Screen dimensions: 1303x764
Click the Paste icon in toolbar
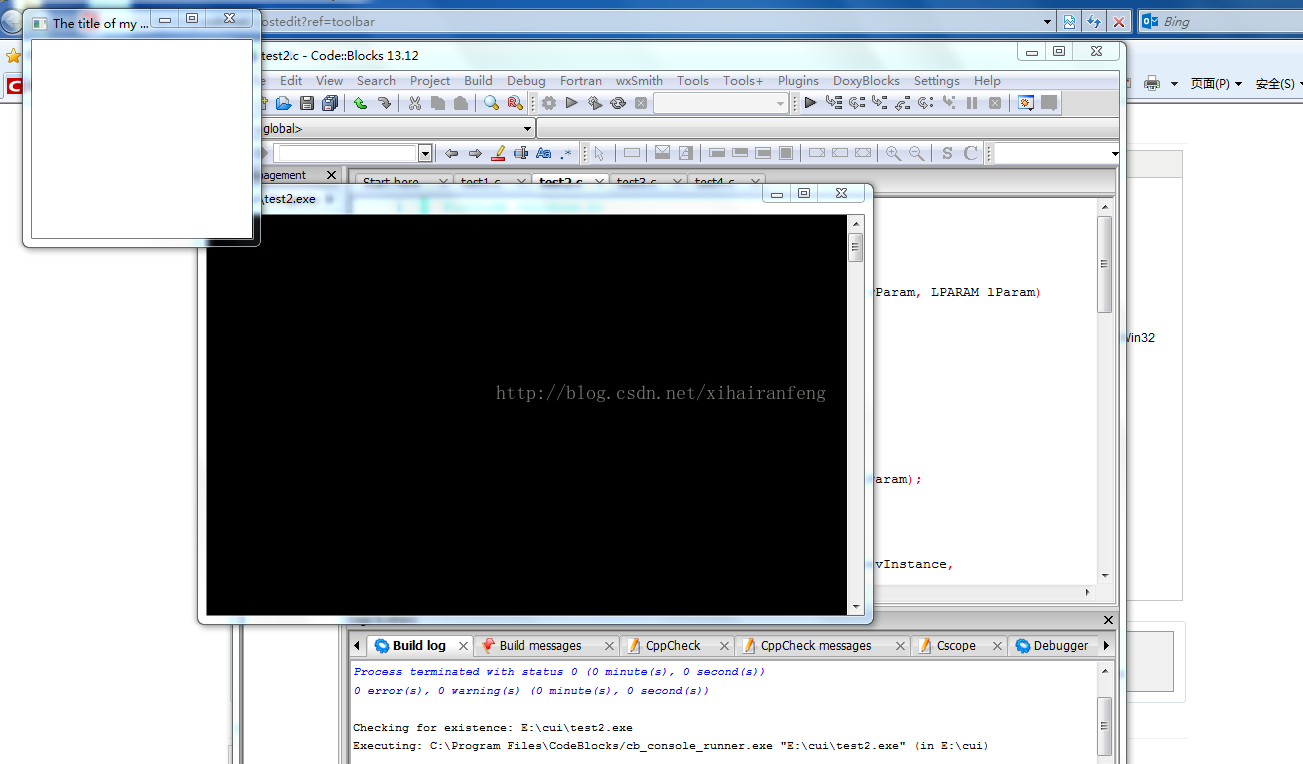click(461, 103)
